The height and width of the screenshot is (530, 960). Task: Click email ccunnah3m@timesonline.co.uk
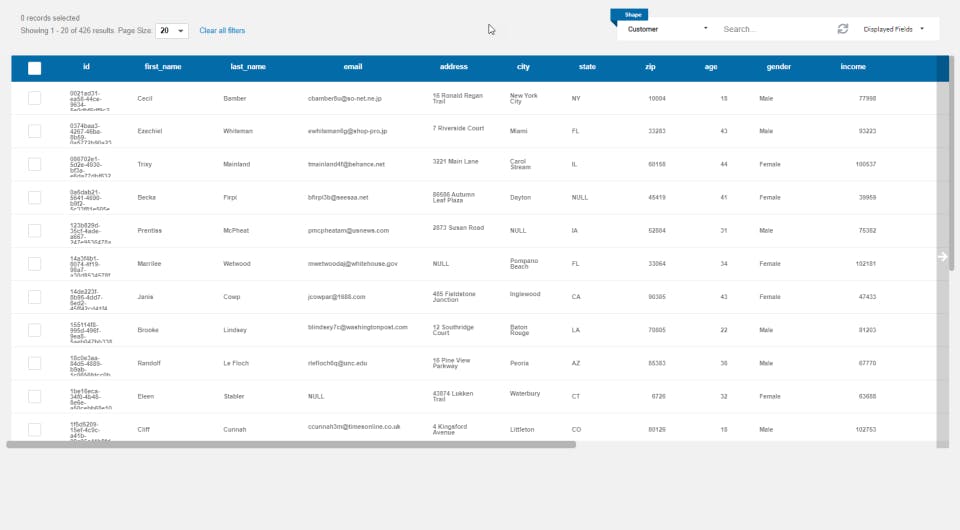pyautogui.click(x=354, y=427)
